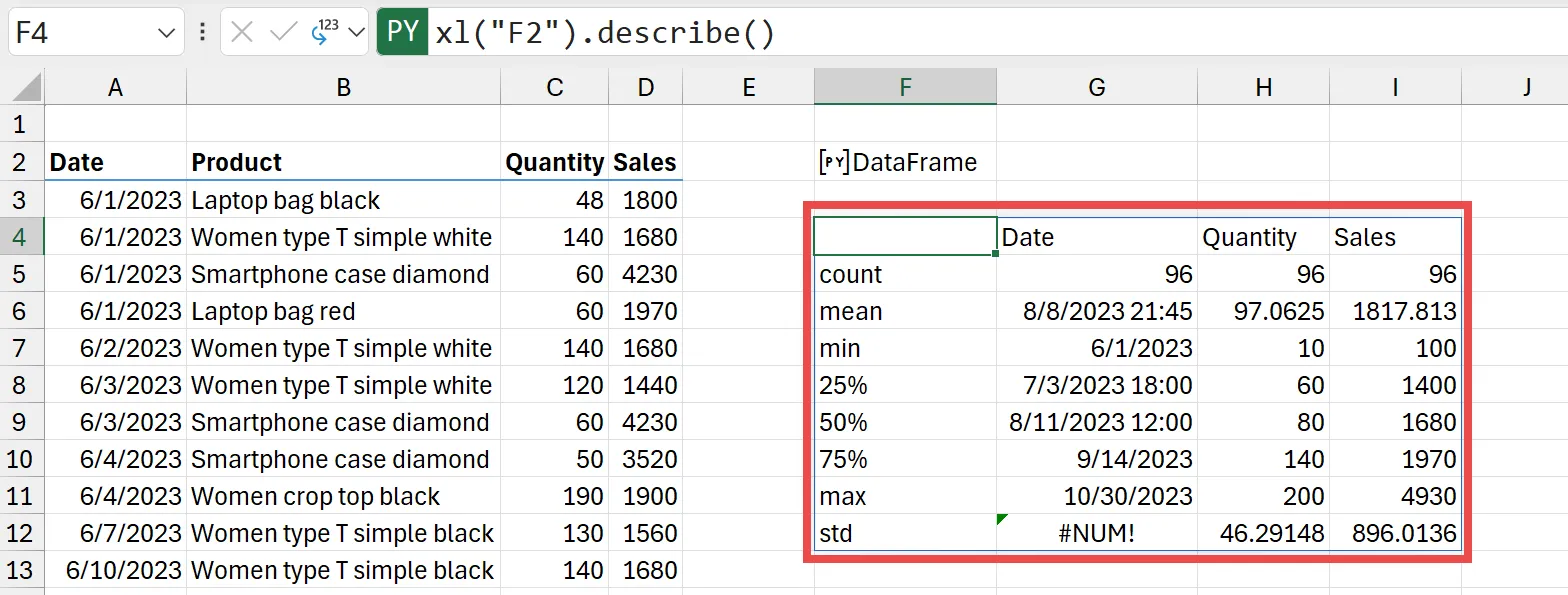The image size is (1568, 595).
Task: Click the std Quantity value 46.29148
Action: coord(1263,533)
